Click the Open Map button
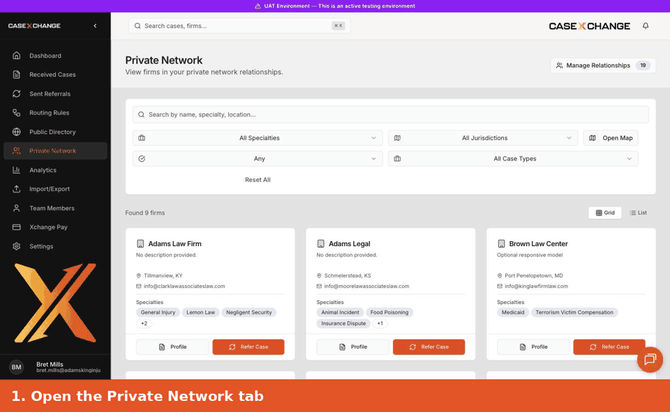Image resolution: width=670 pixels, height=412 pixels. click(x=611, y=138)
